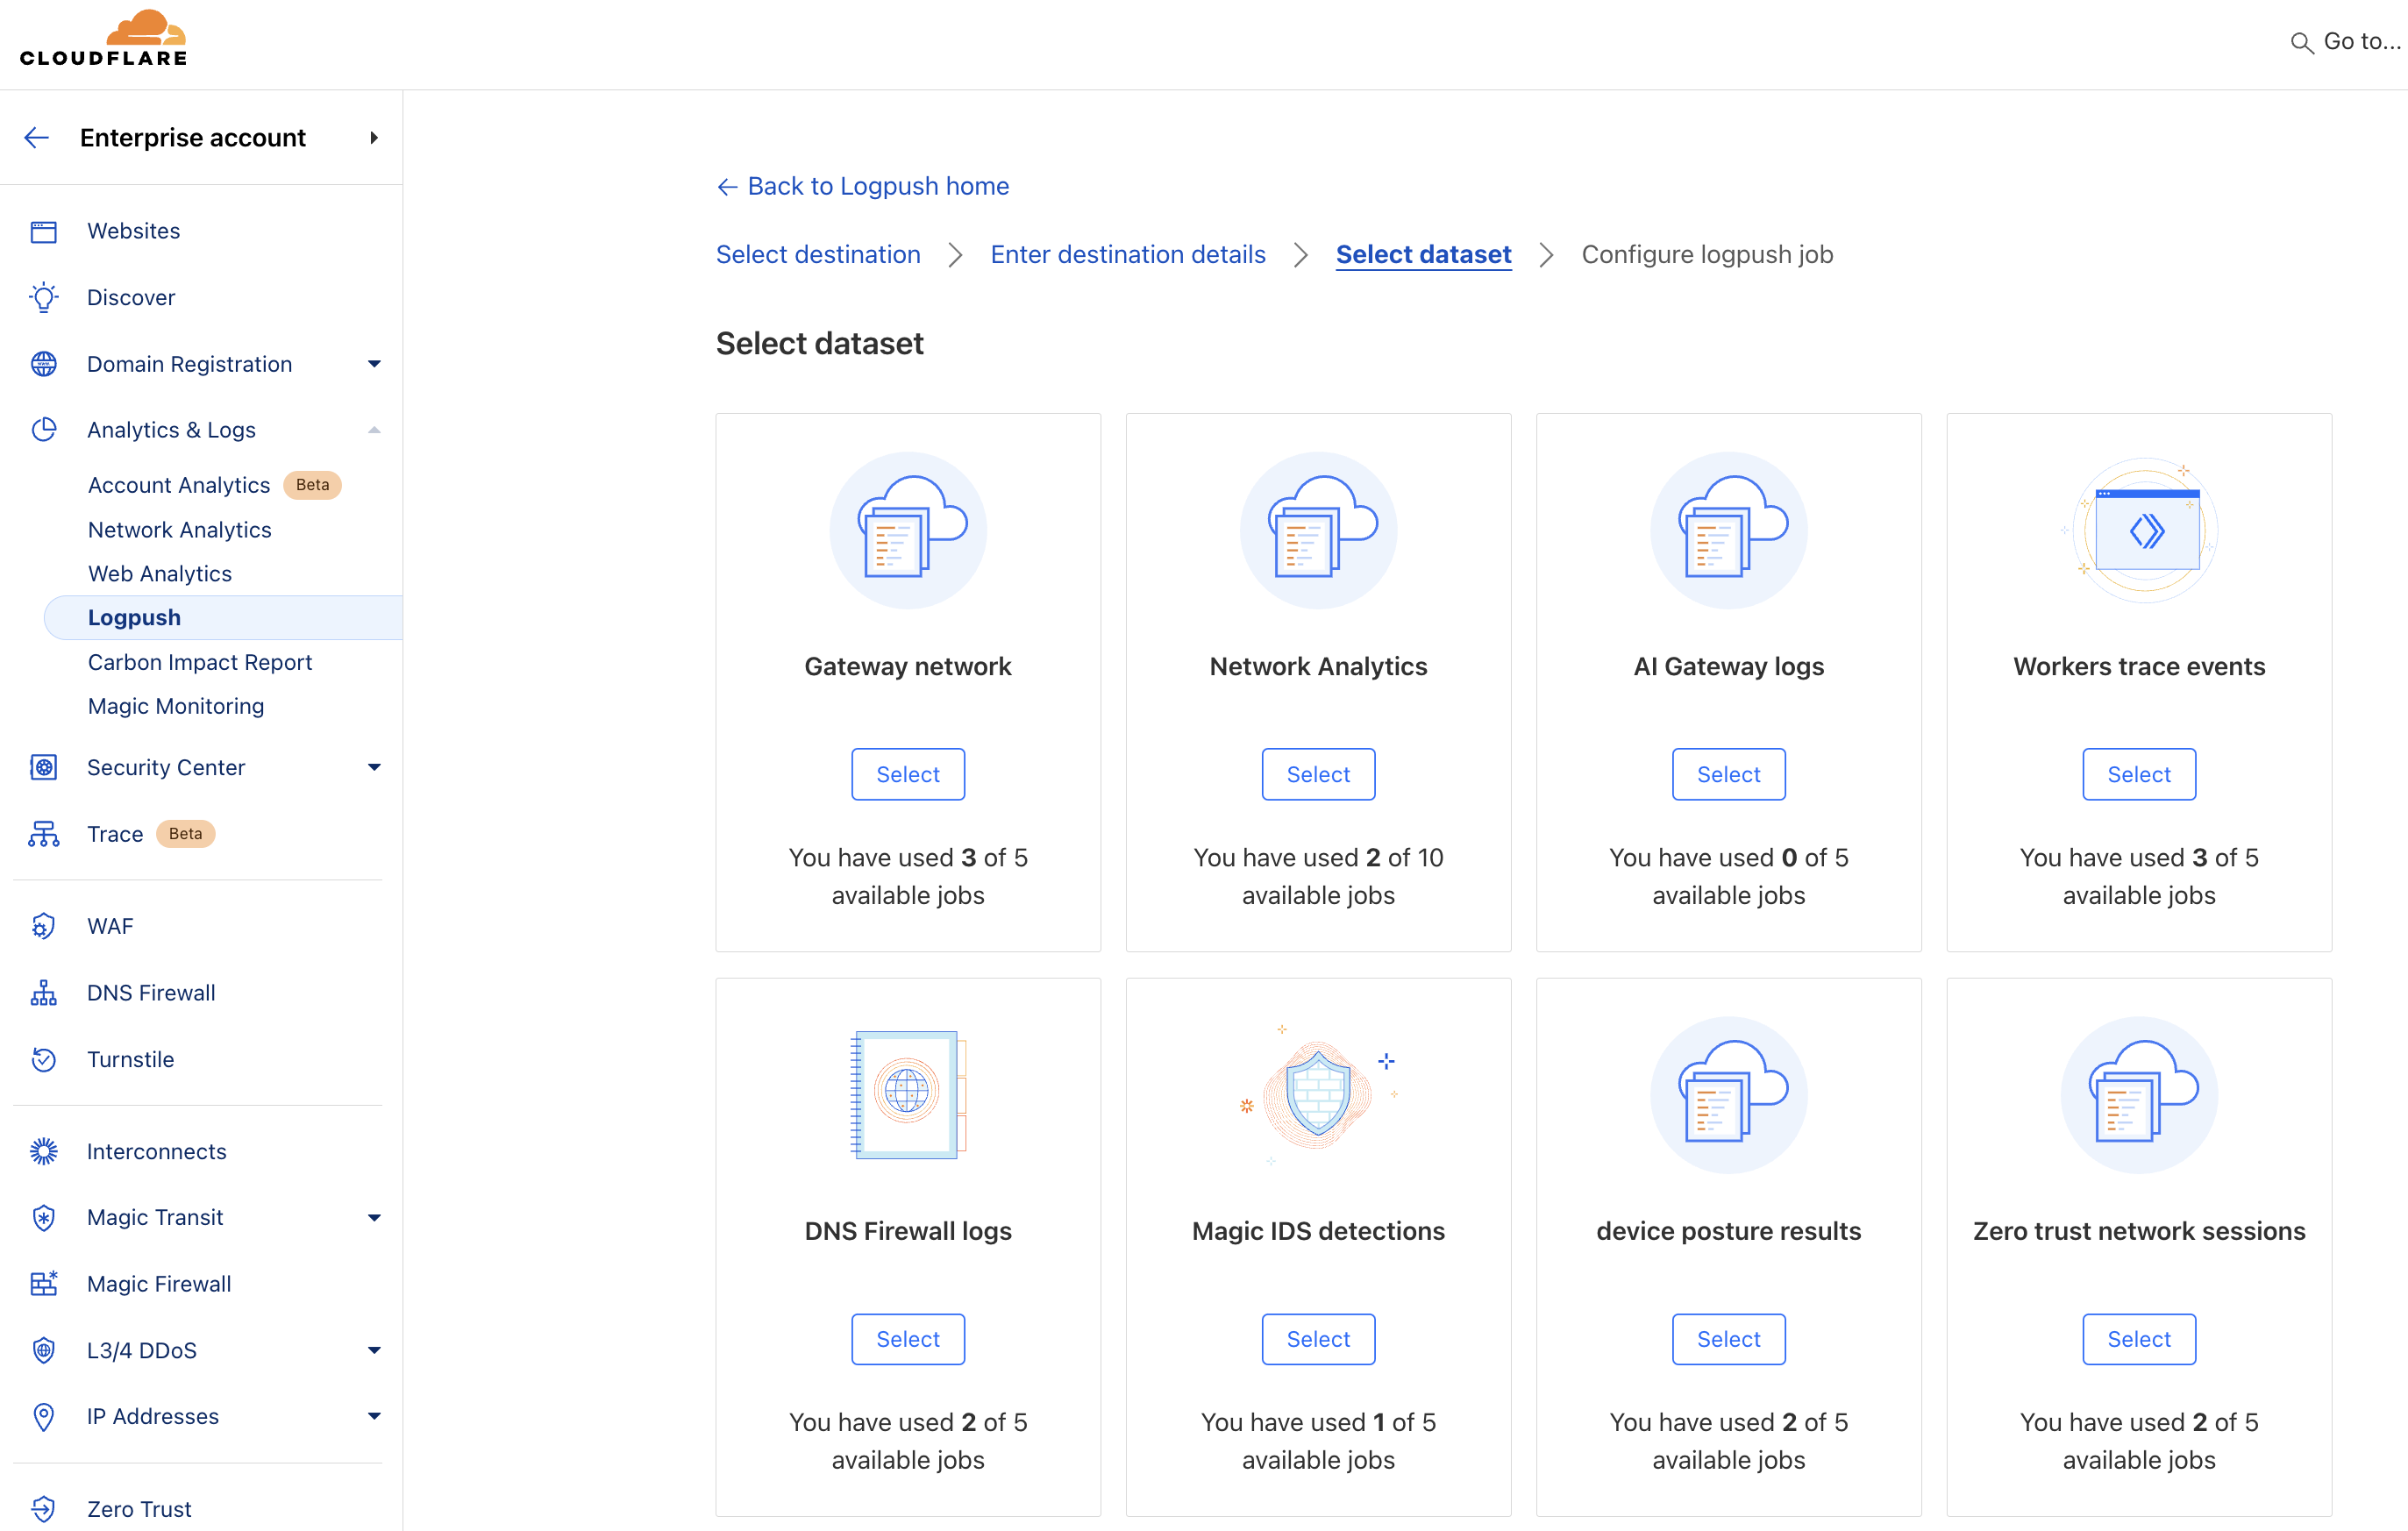Go to Select destination step
This screenshot has width=2408, height=1531.
pos(818,255)
